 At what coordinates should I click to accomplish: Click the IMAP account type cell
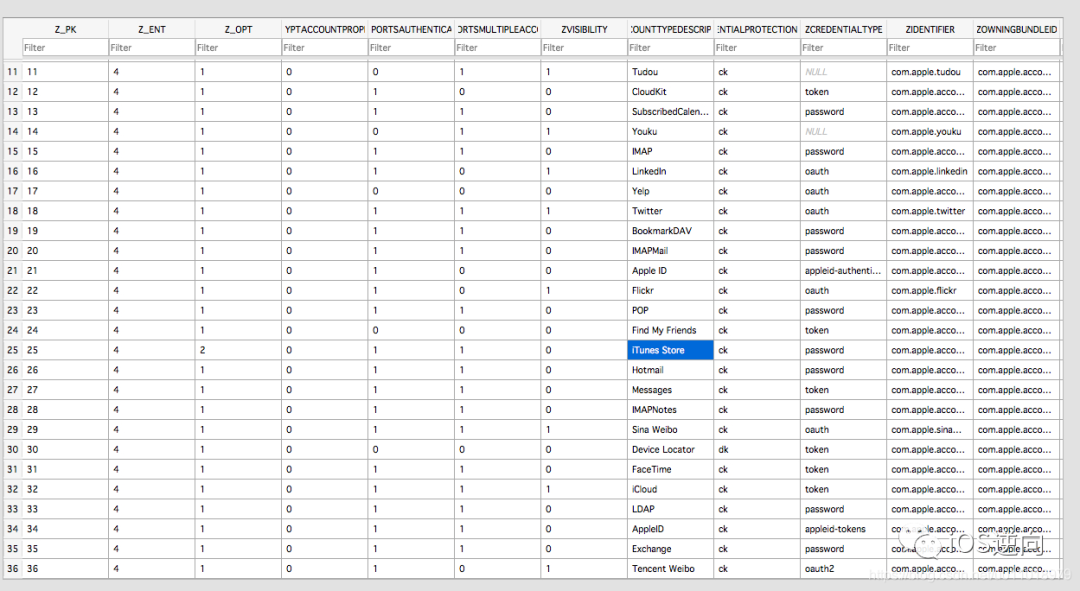click(670, 152)
